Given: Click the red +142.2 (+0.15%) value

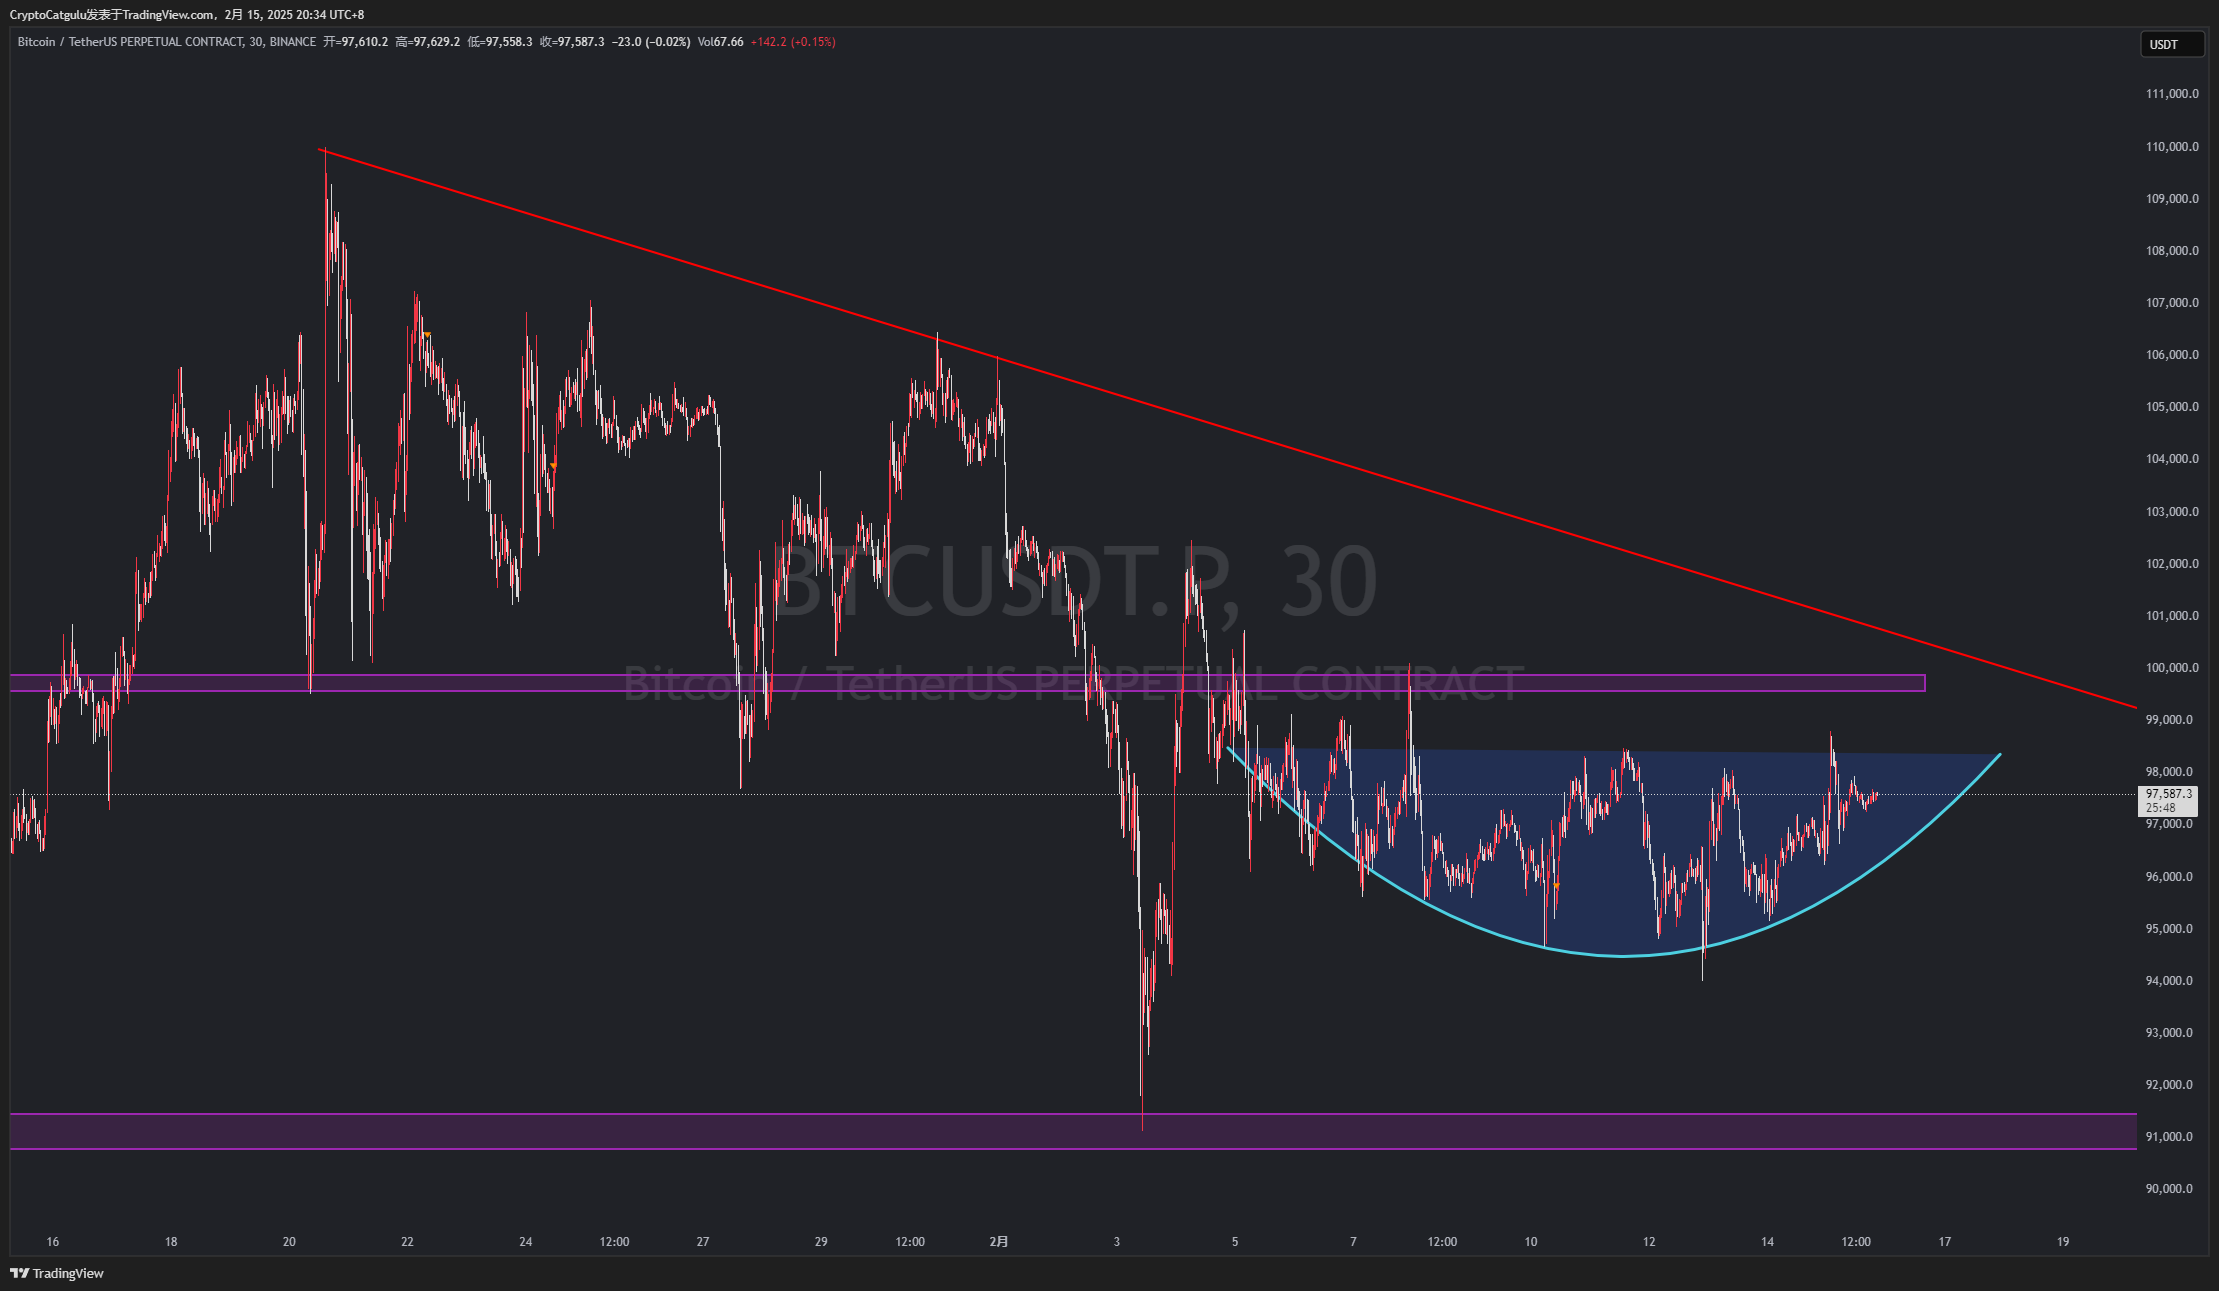Looking at the screenshot, I should pos(793,42).
